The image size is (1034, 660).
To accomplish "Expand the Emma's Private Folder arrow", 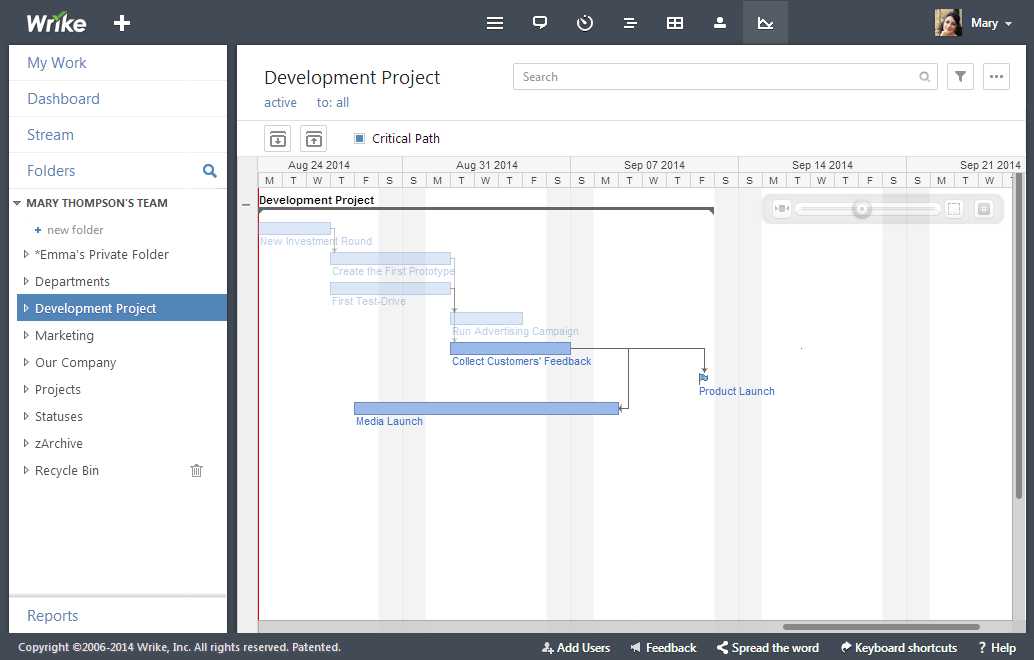I will point(26,254).
